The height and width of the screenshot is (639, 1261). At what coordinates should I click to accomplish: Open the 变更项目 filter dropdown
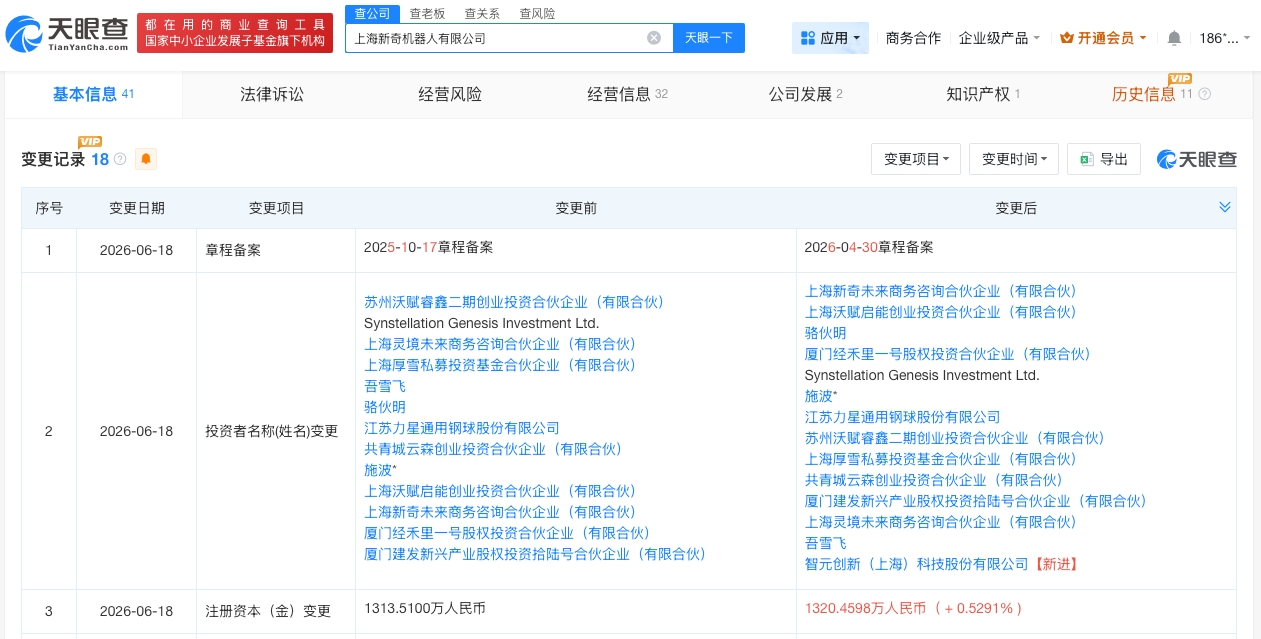pos(916,159)
